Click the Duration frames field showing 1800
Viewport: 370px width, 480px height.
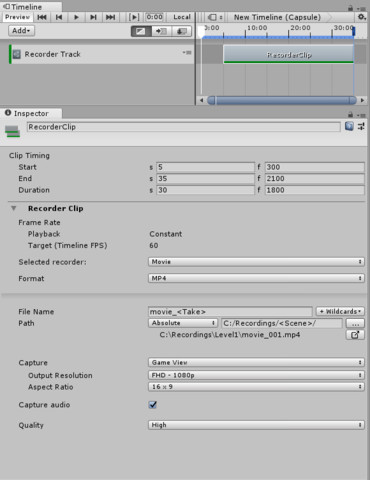point(315,190)
